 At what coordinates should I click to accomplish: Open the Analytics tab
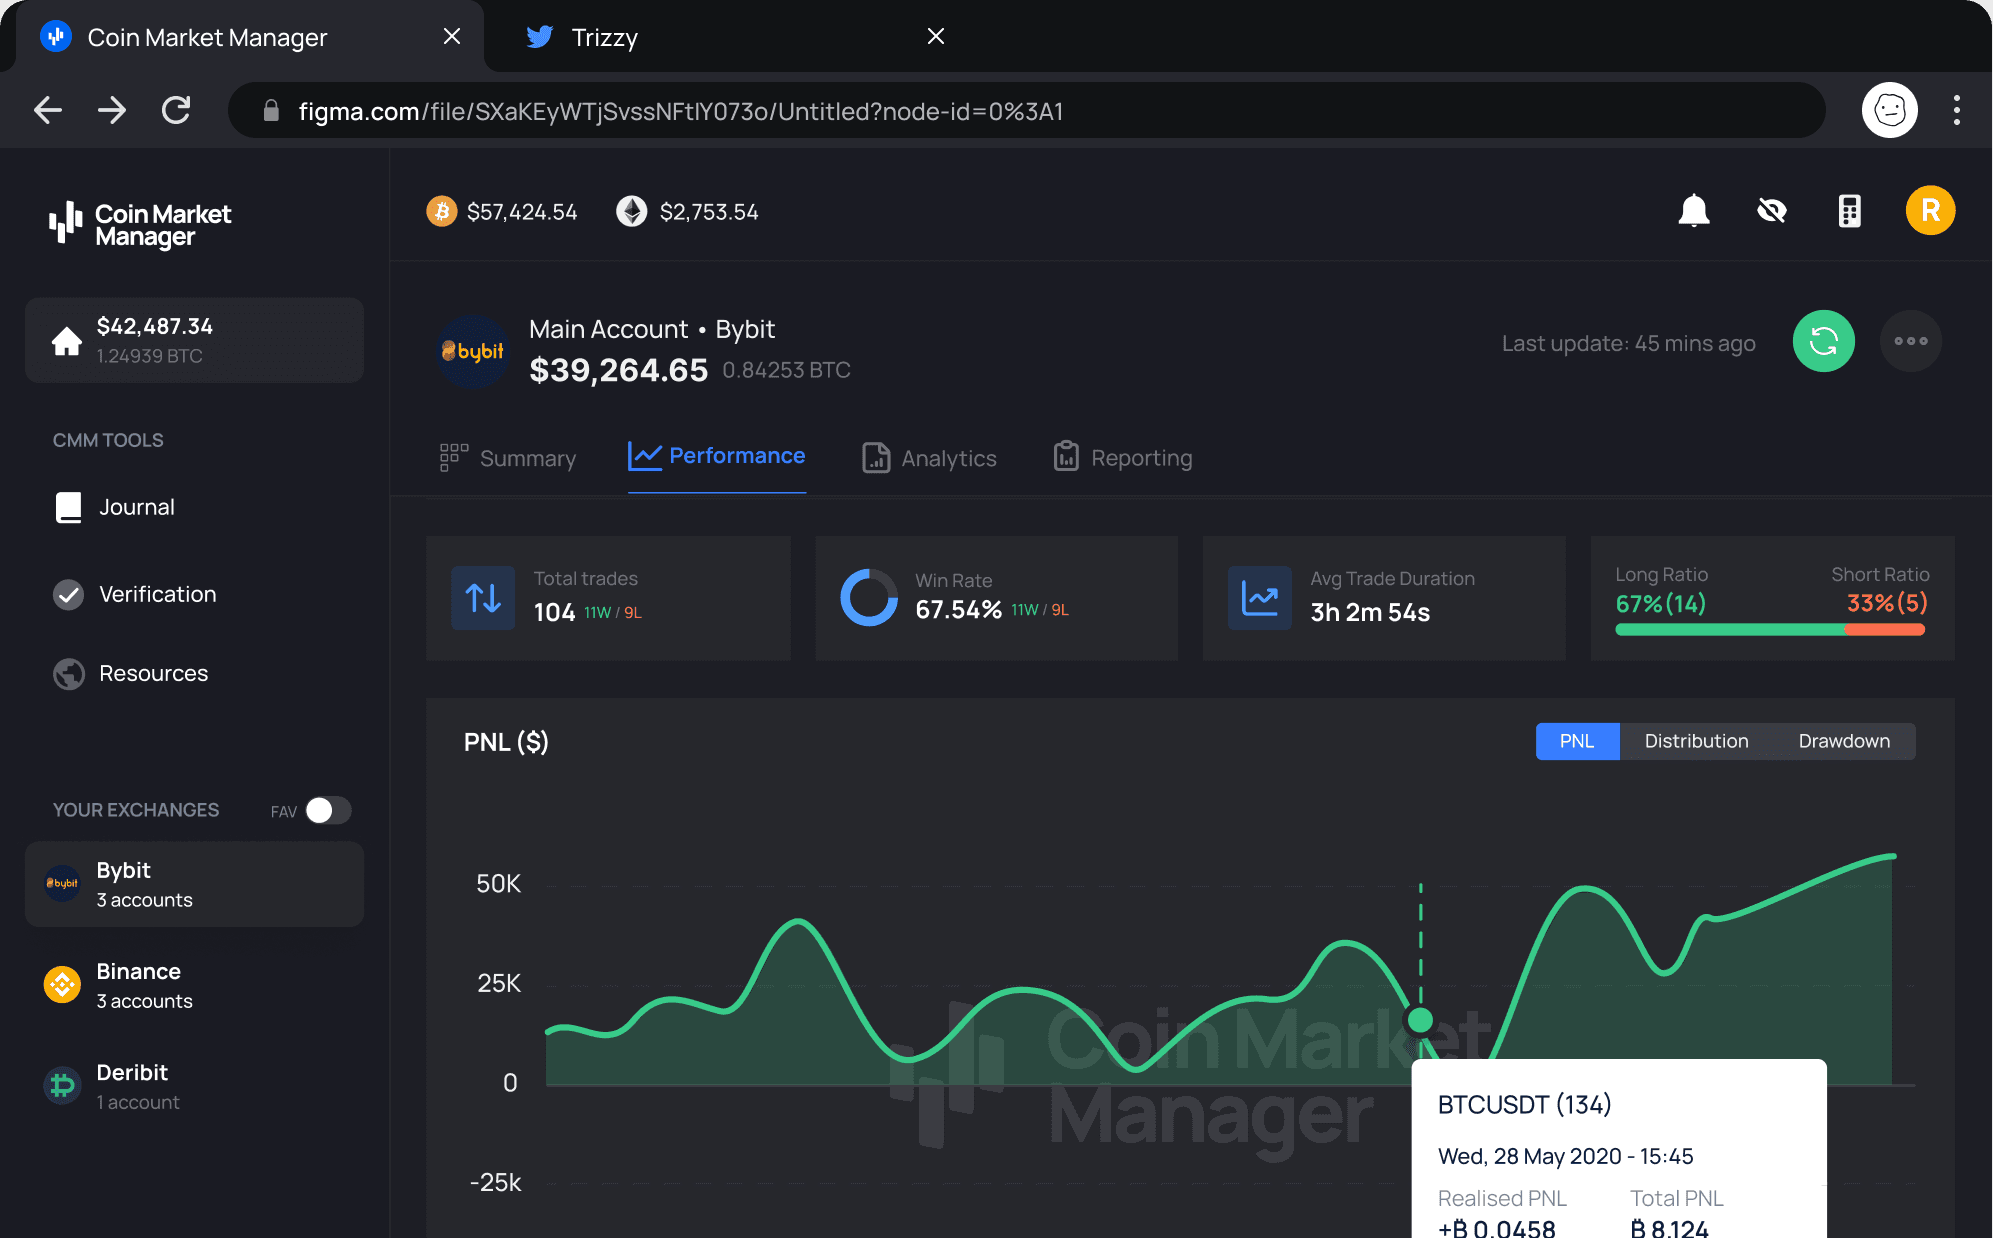coord(929,458)
